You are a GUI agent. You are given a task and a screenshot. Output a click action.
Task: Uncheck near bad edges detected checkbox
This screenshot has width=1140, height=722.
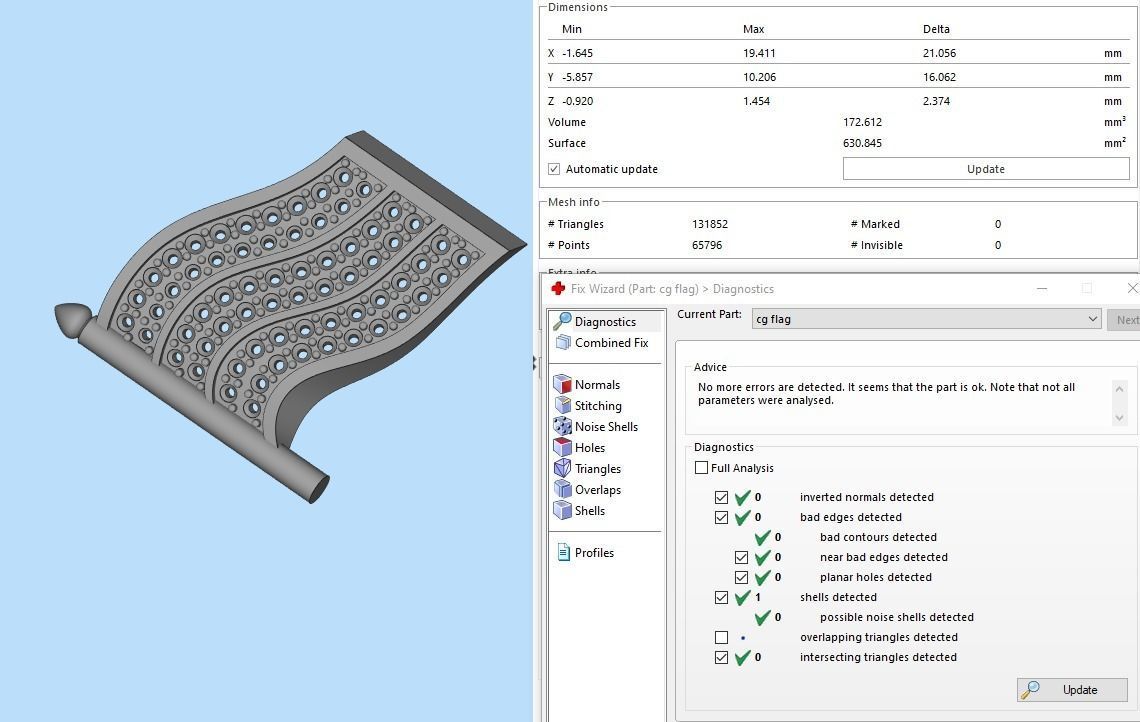pyautogui.click(x=741, y=558)
